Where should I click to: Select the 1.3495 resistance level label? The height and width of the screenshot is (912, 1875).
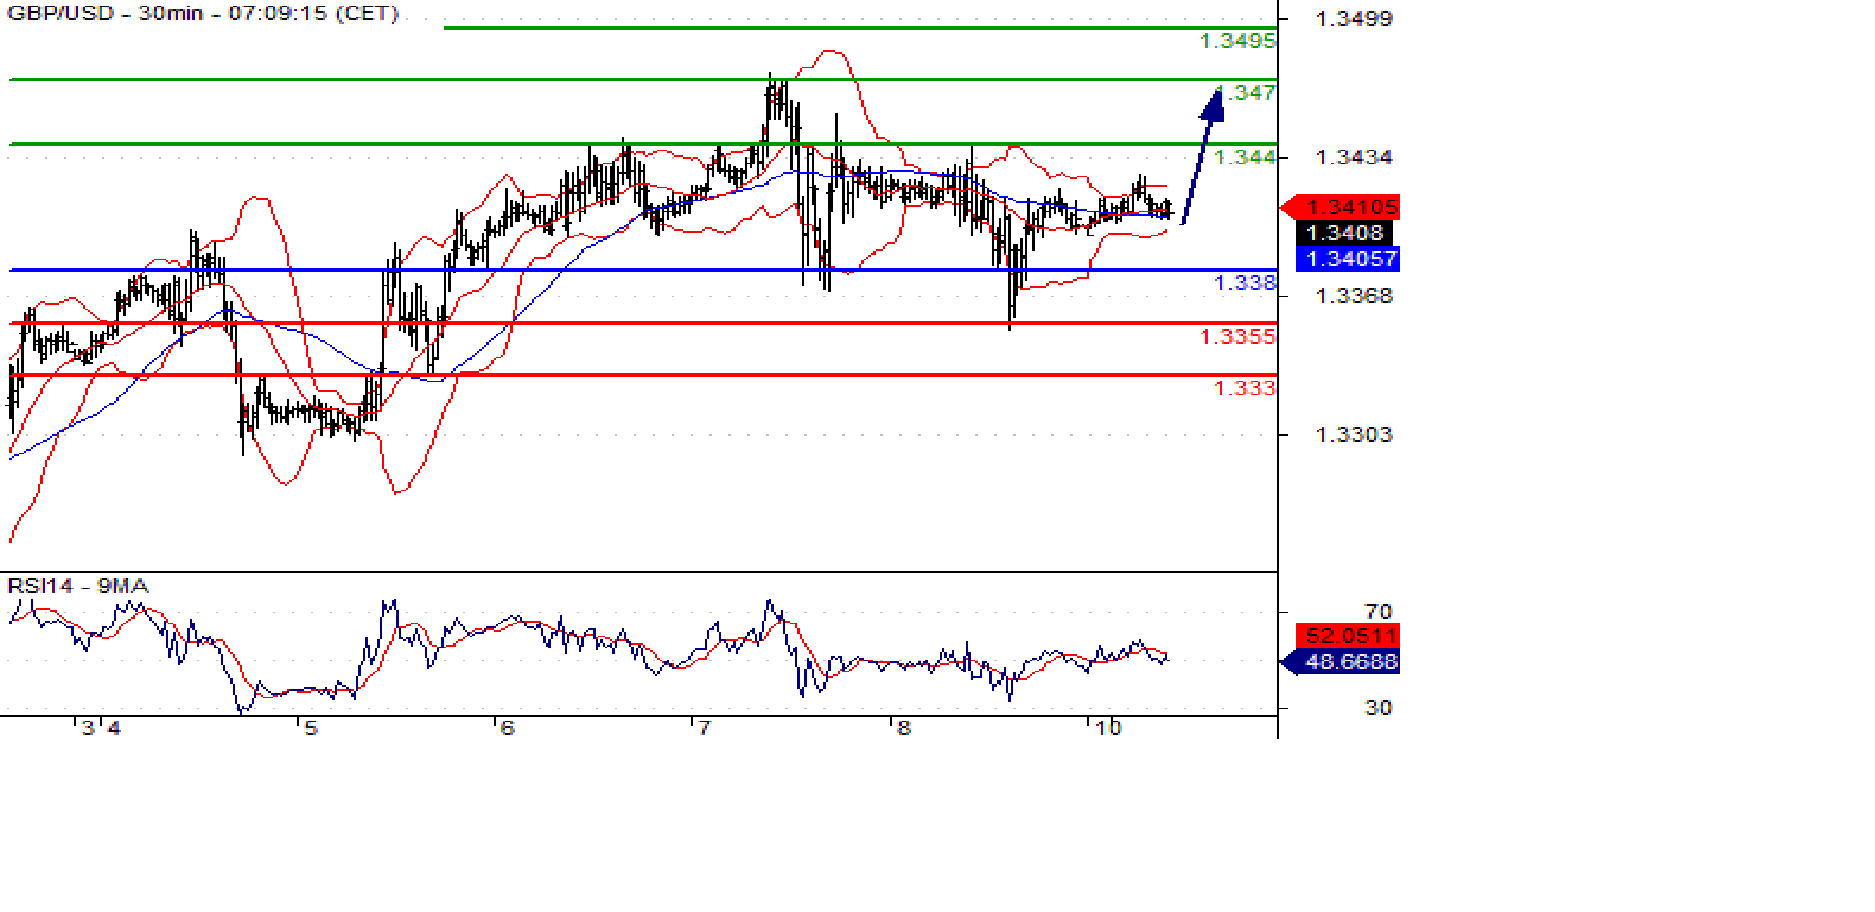click(1238, 41)
